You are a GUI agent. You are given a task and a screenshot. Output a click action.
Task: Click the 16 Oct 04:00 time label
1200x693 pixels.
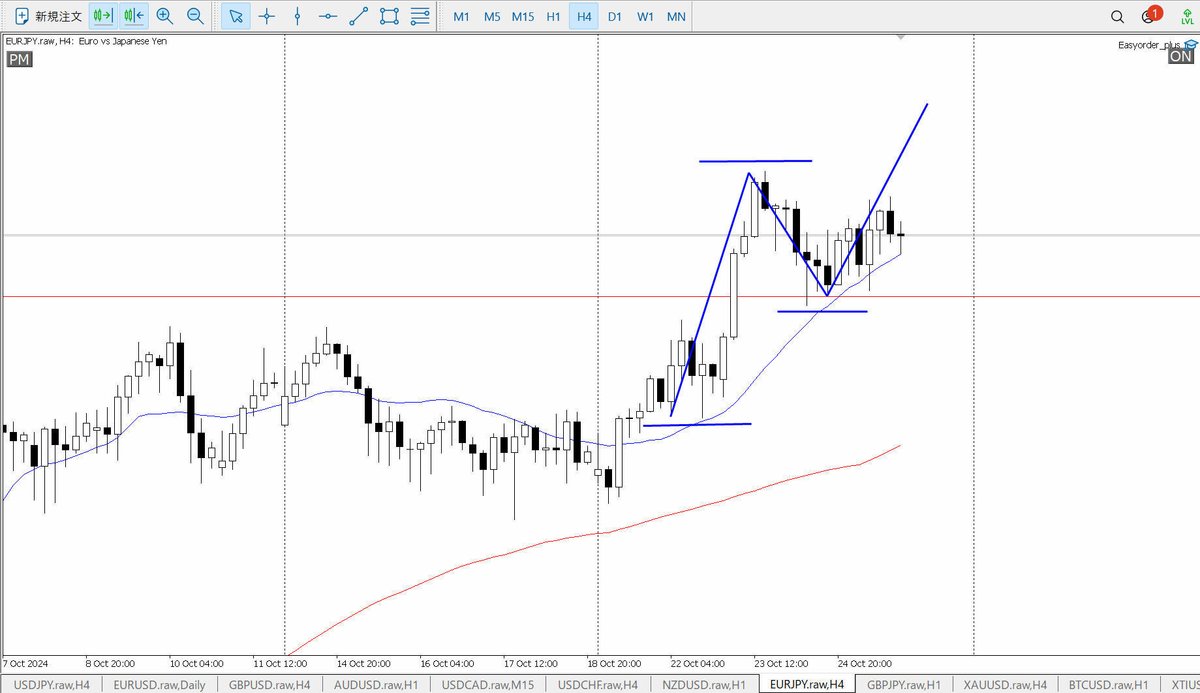point(447,663)
